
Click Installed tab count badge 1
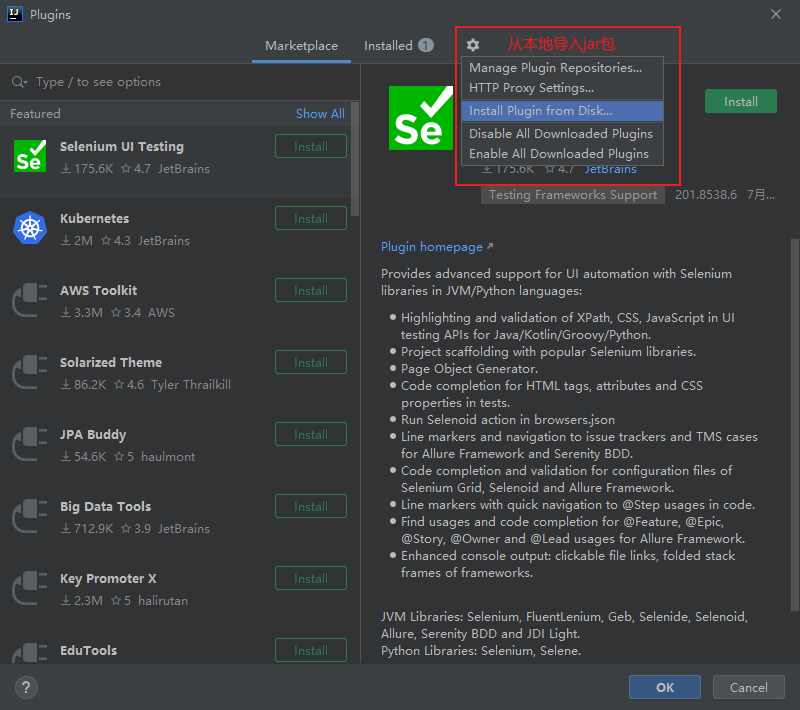426,45
